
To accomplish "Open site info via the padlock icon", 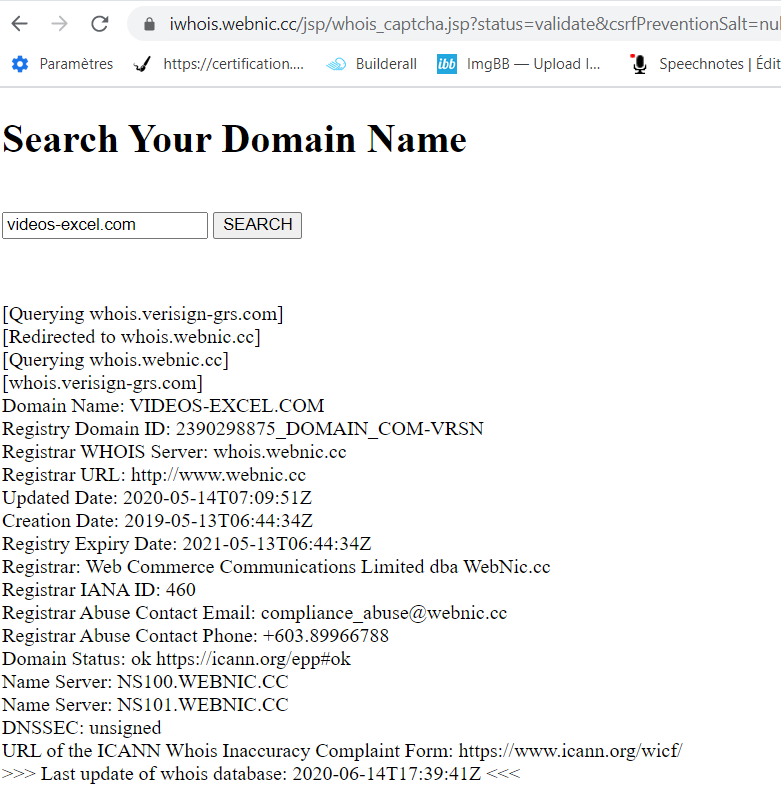I will (150, 24).
